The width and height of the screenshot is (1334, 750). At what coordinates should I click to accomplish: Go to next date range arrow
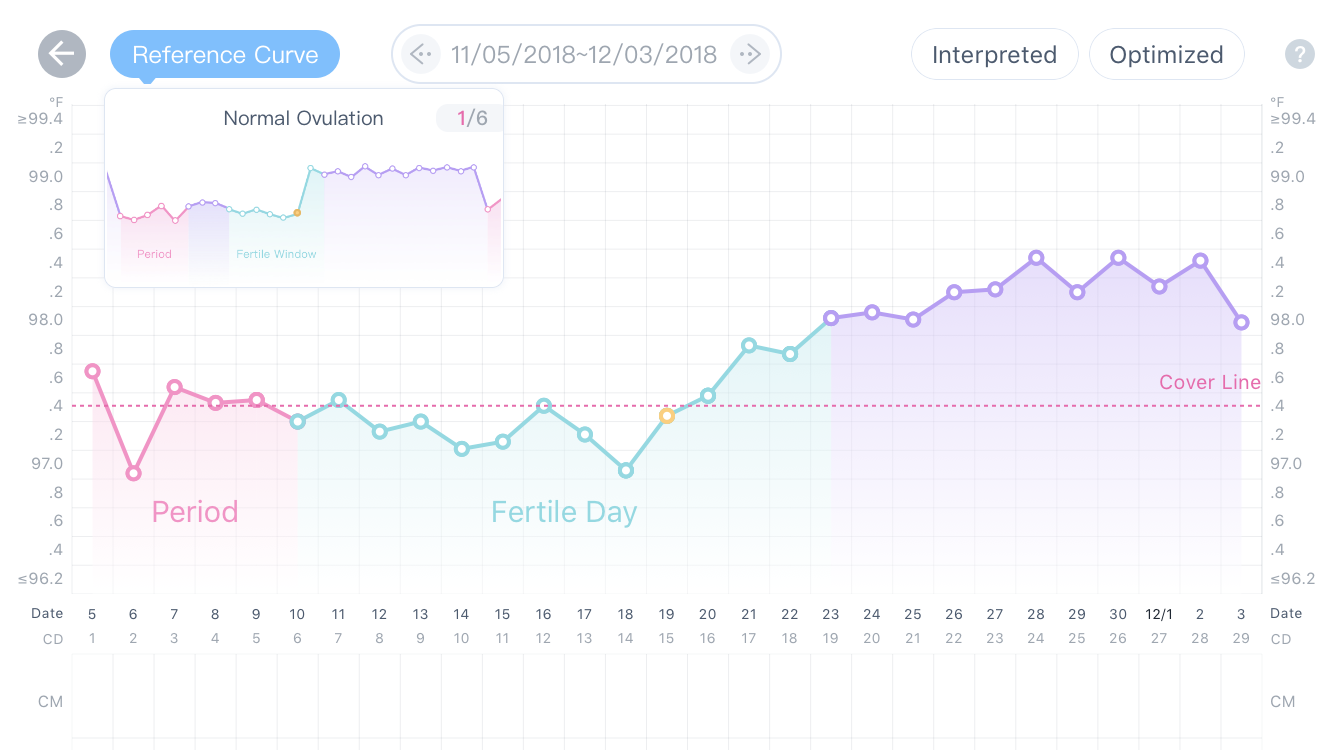click(749, 54)
